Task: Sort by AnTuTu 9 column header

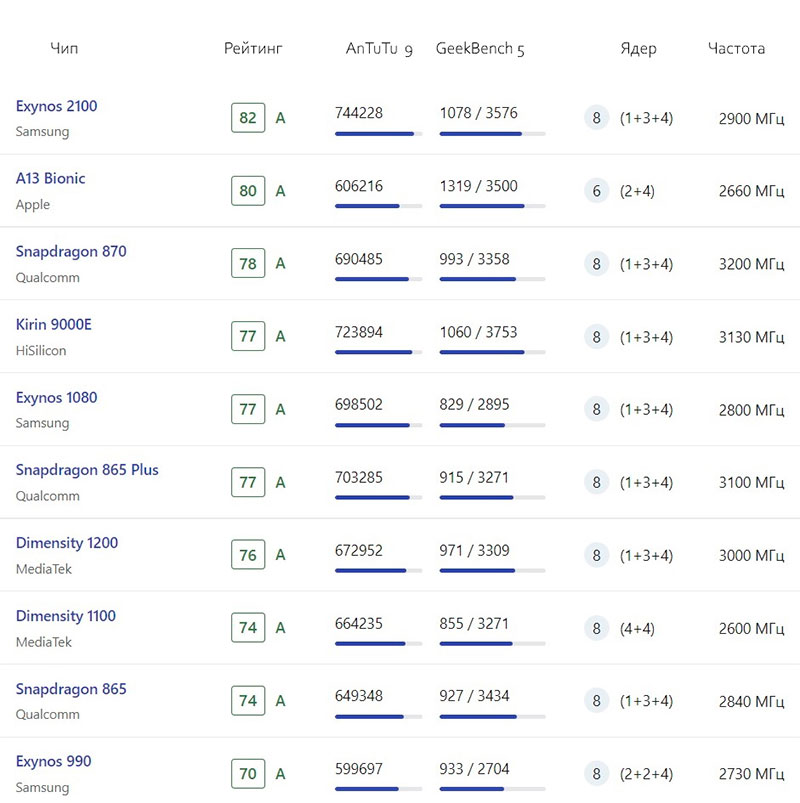Action: pos(379,49)
